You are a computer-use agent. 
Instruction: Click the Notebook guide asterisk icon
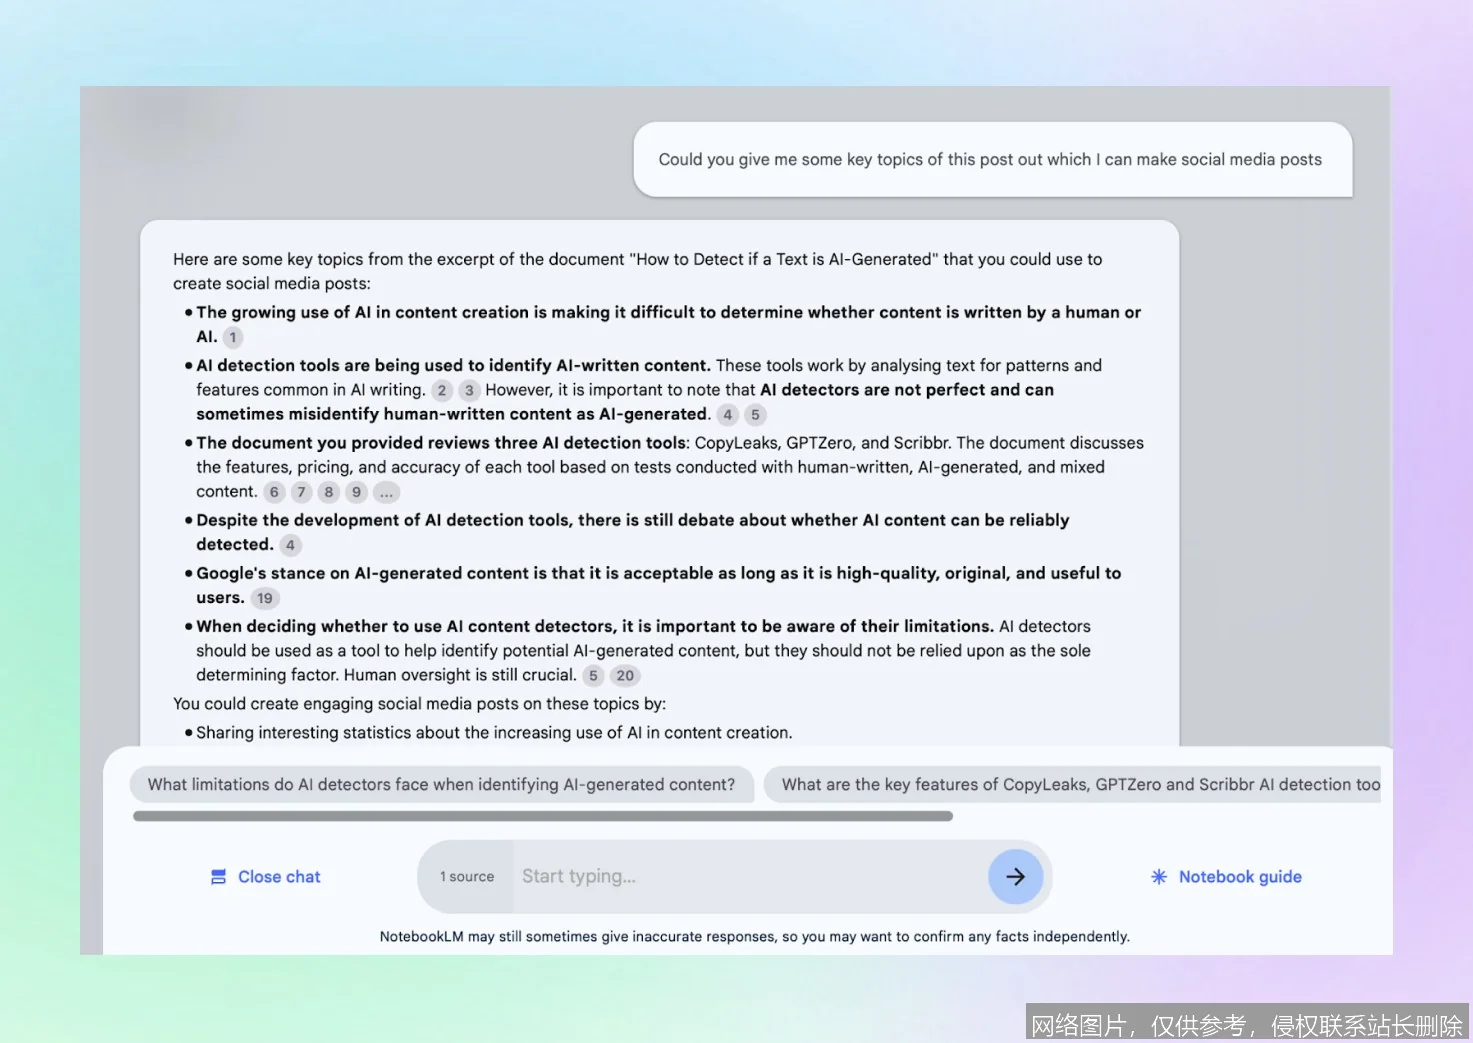click(x=1158, y=876)
